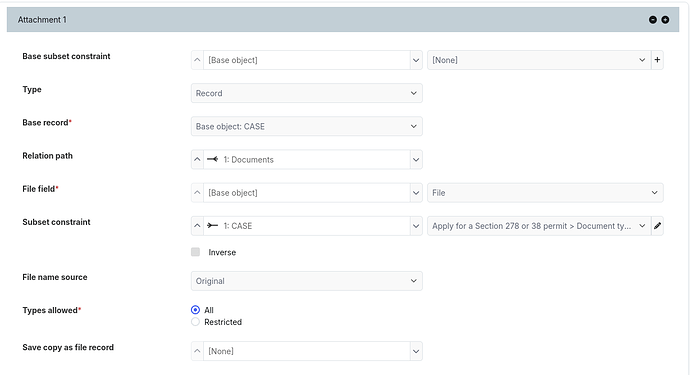Image resolution: width=690 pixels, height=375 pixels.
Task: Open the Base record dropdown showing Base object: CASE
Action: [307, 126]
